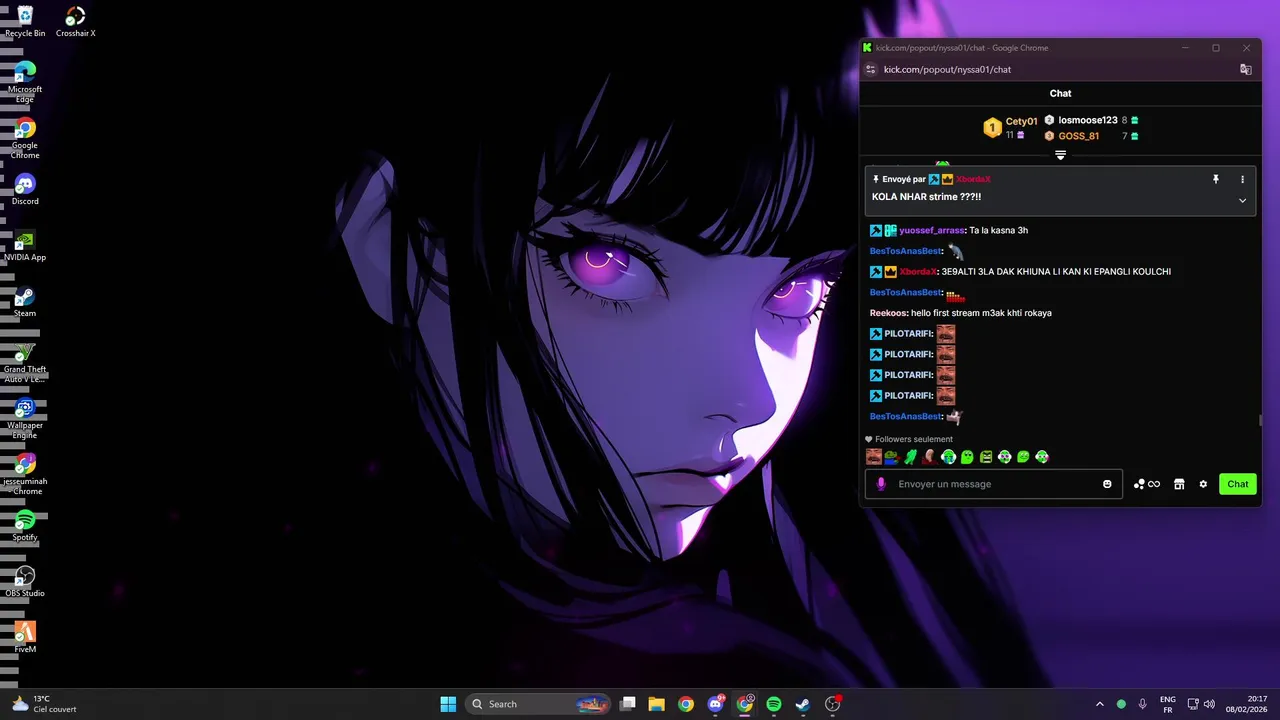Screen dimensions: 1280x720
Task: Open the volume control in system tray
Action: pos(1210,704)
